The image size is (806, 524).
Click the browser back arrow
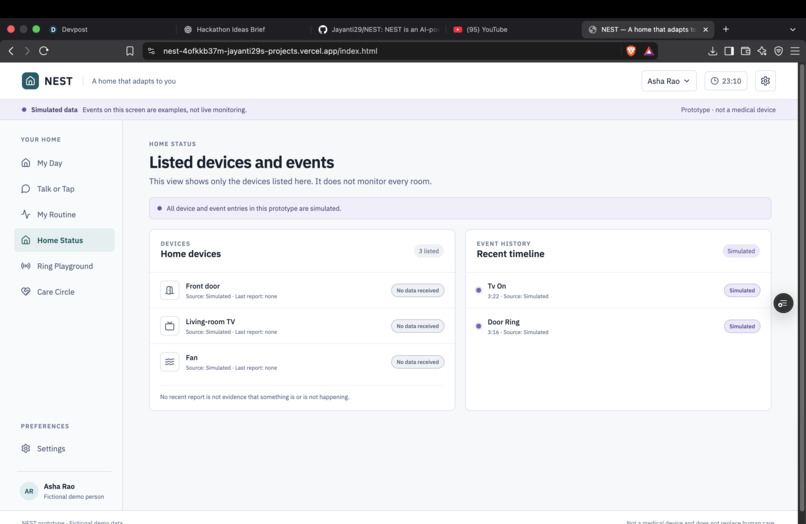(x=11, y=51)
